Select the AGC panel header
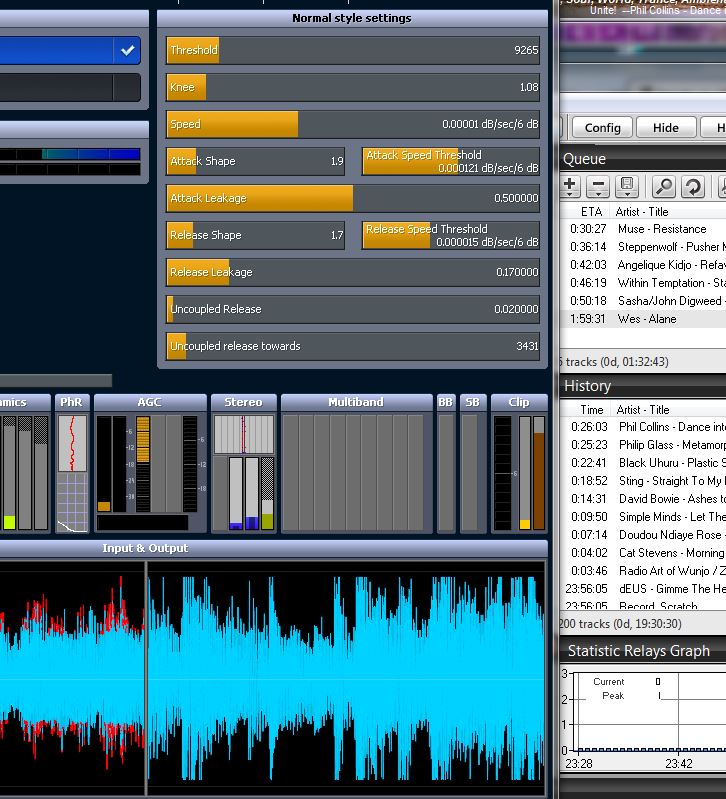This screenshot has width=726, height=799. coord(150,402)
